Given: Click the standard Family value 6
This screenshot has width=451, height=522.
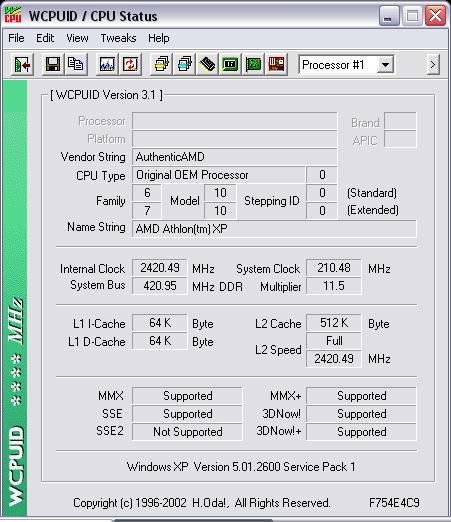Looking at the screenshot, I should point(147,193).
